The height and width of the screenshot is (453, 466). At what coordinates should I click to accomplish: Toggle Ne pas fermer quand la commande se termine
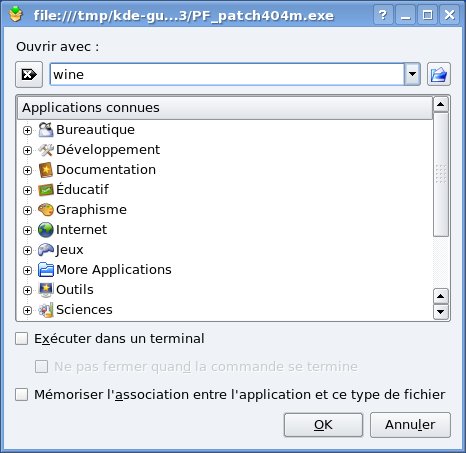(42, 367)
